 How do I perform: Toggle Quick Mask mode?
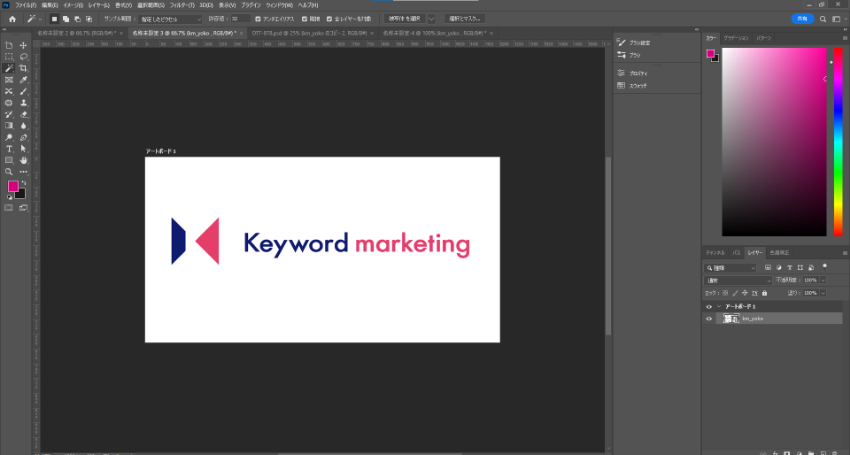[x=9, y=208]
